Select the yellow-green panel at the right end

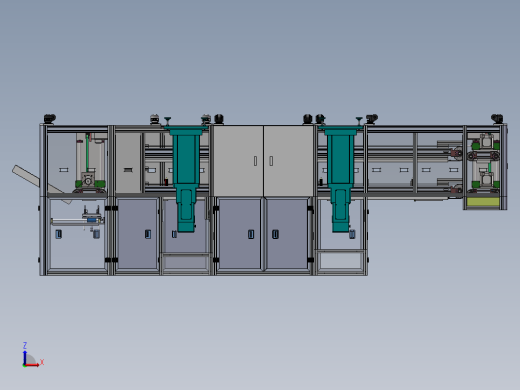pyautogui.click(x=483, y=202)
